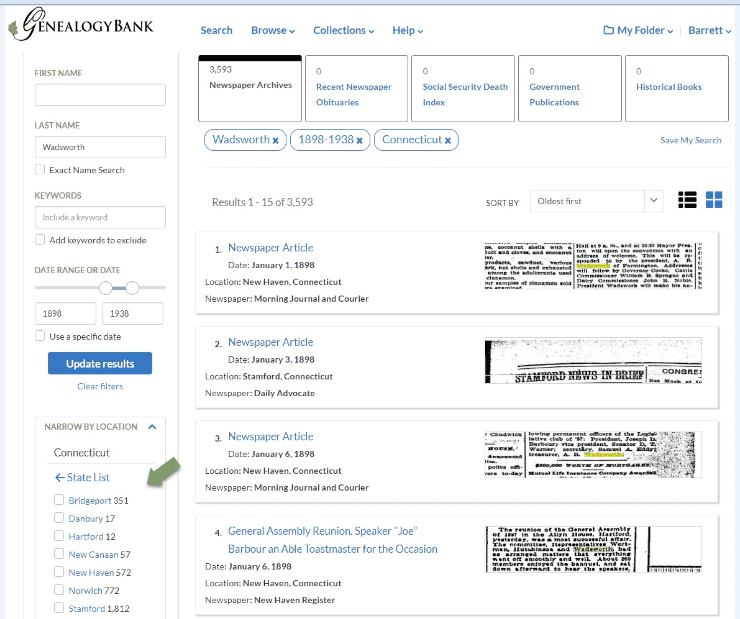Open Newspaper Article dated January 1, 1898

tap(270, 248)
